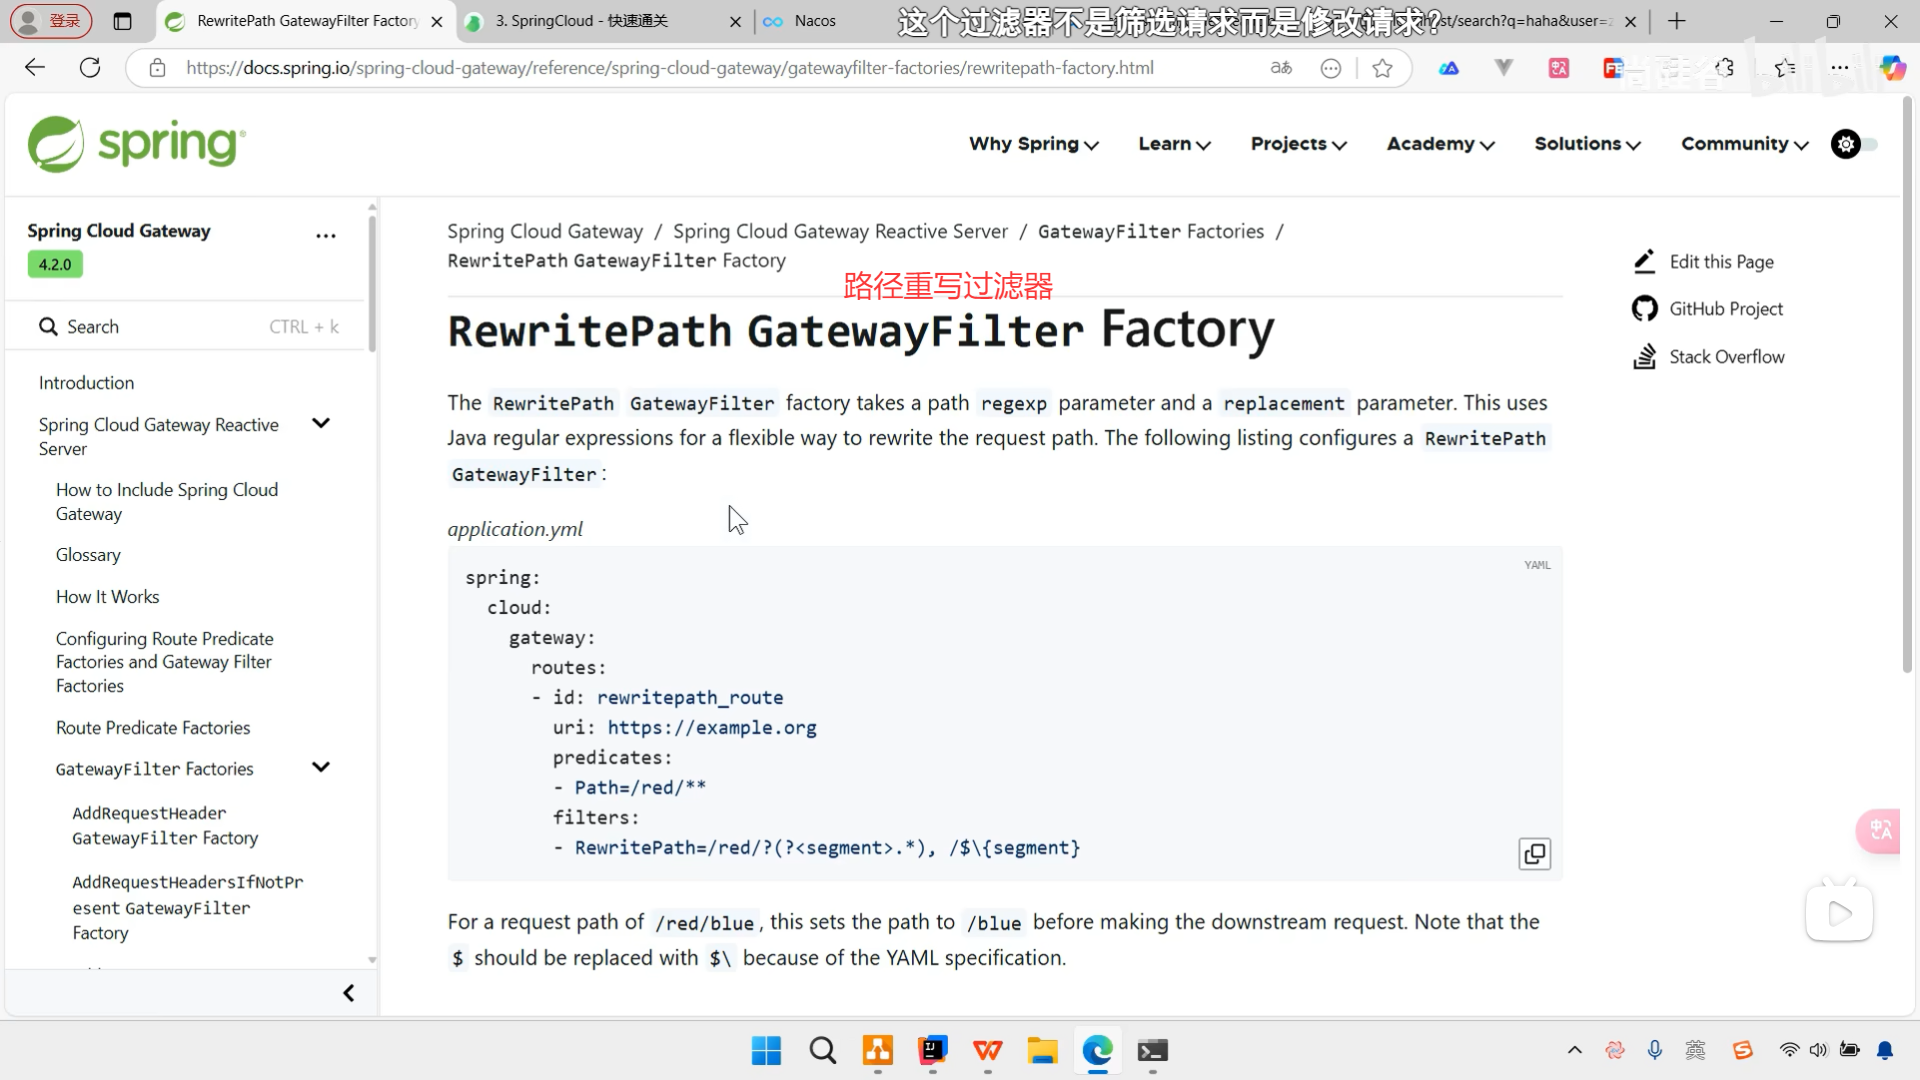Refresh the current browser page

90,68
